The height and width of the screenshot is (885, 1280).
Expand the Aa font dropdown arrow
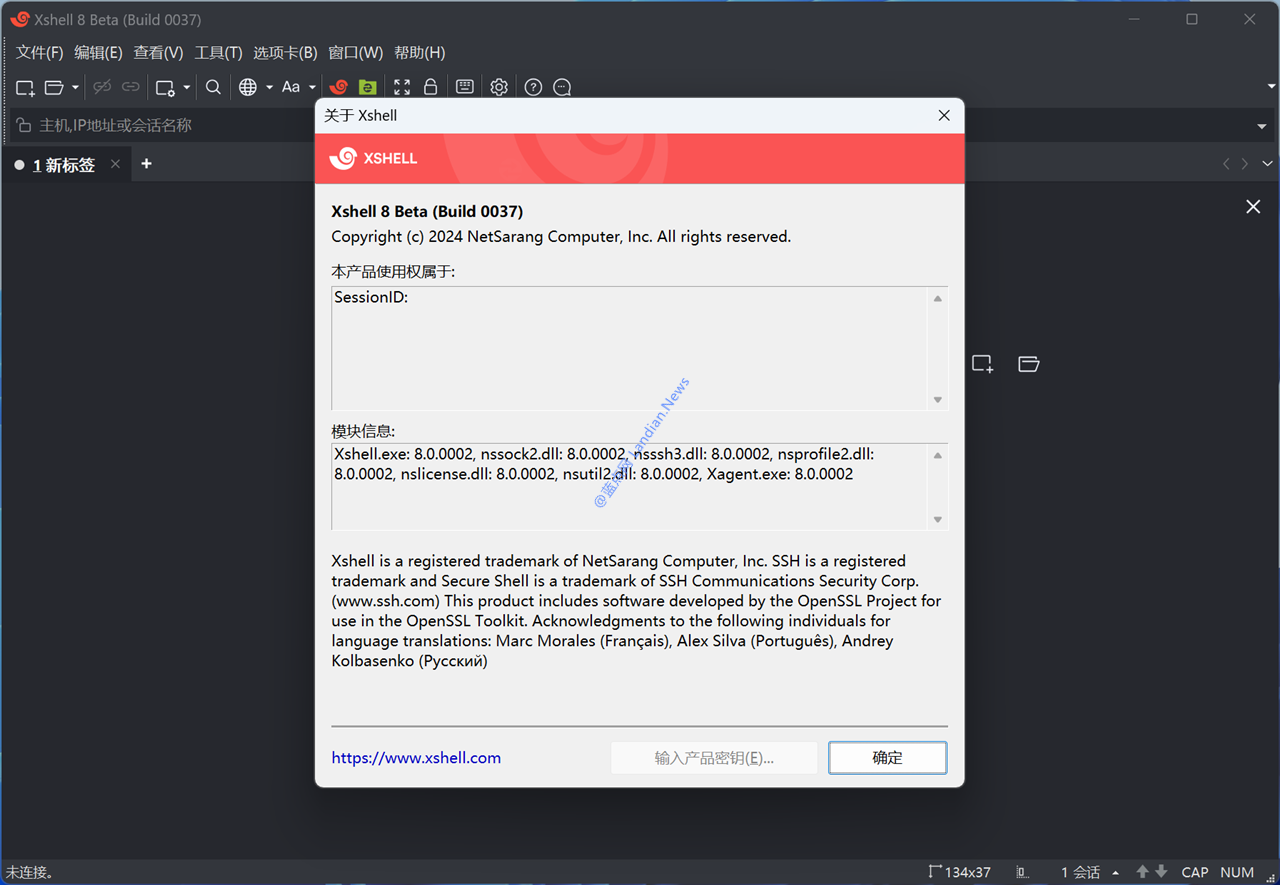(x=312, y=88)
